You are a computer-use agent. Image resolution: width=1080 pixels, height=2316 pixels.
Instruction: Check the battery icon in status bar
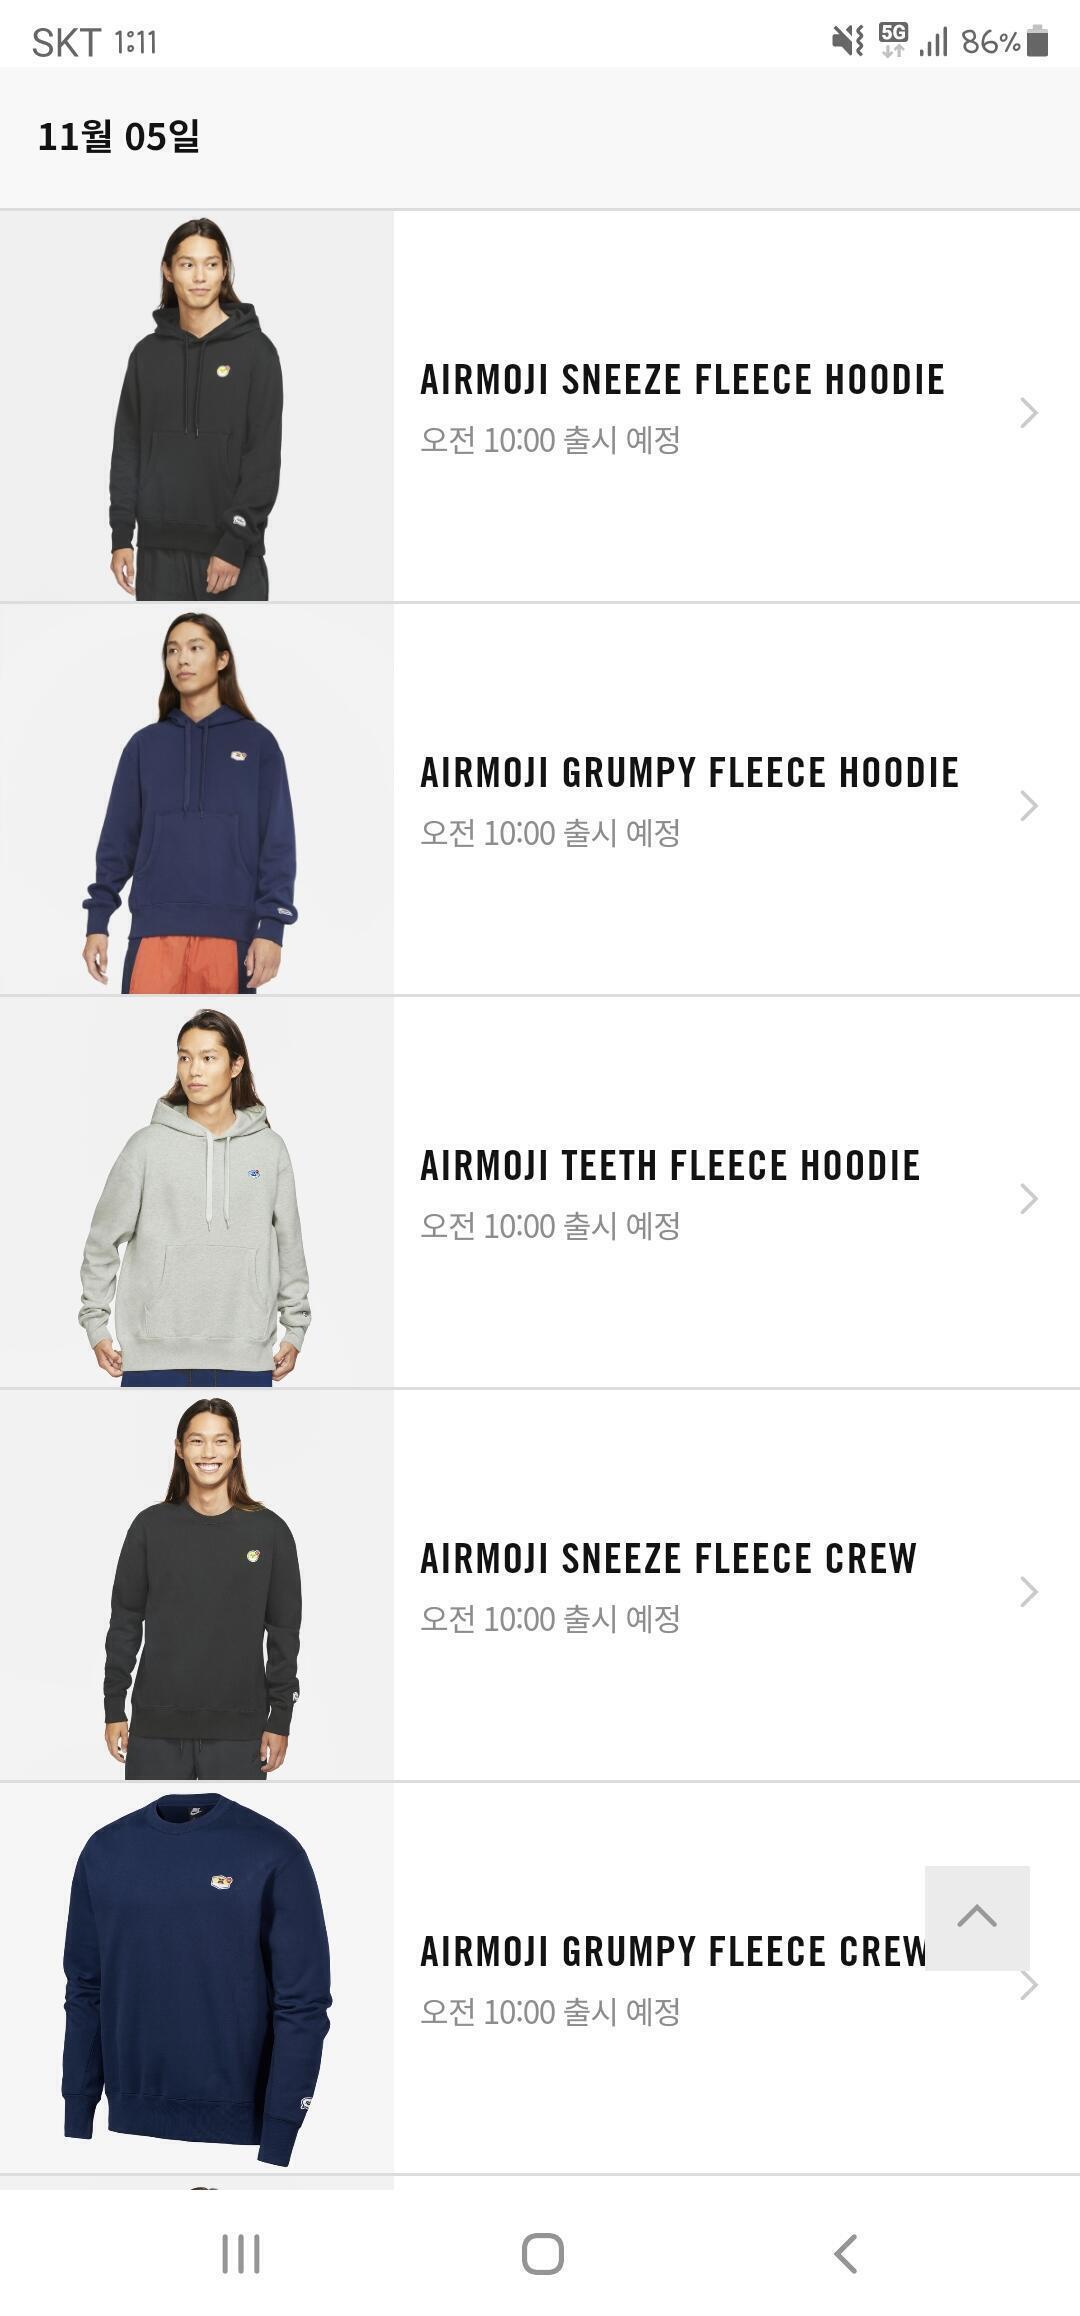tap(1037, 41)
